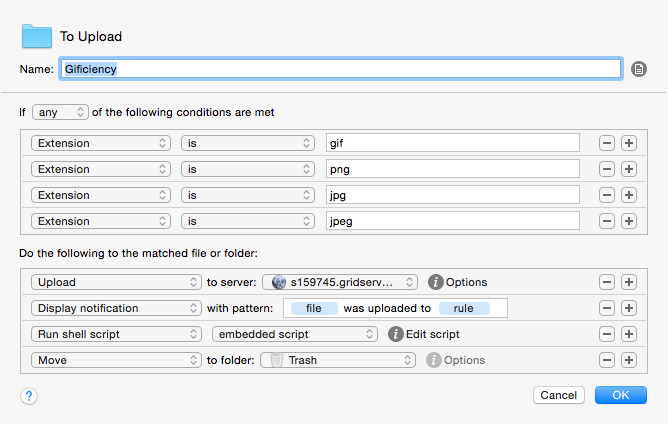Click the notification pattern field
668x424 pixels.
[394, 308]
